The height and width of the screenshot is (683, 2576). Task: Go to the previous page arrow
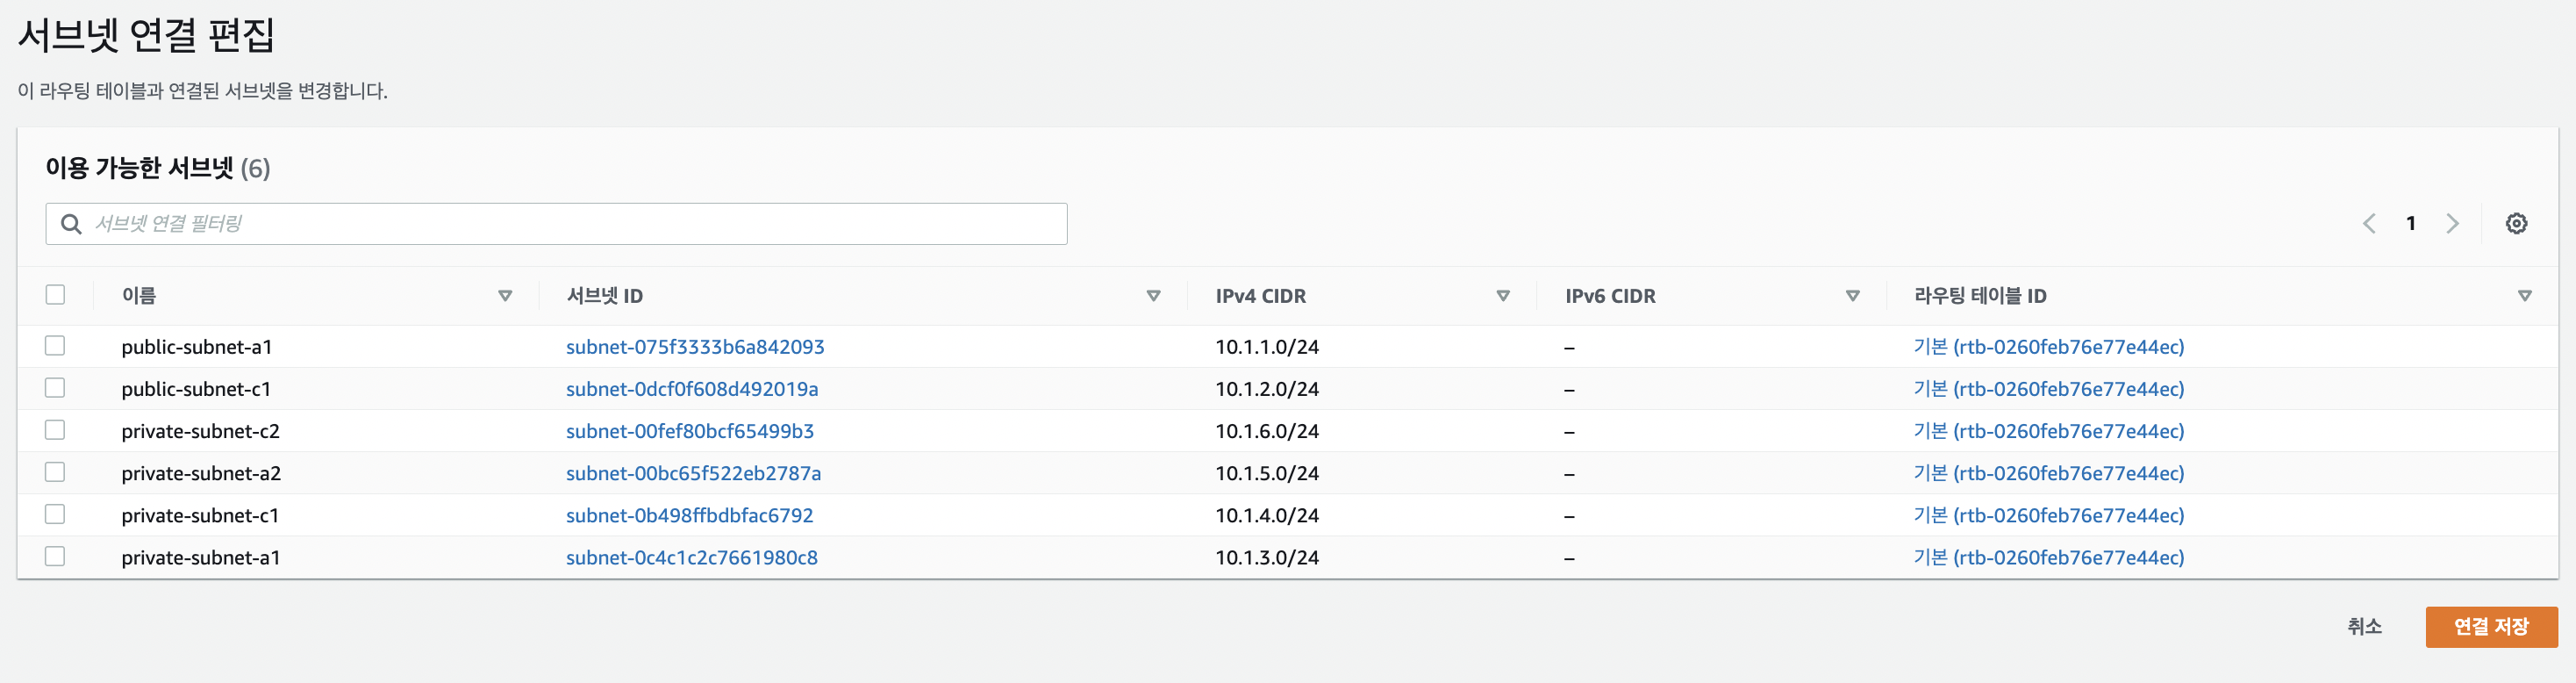click(x=2369, y=223)
